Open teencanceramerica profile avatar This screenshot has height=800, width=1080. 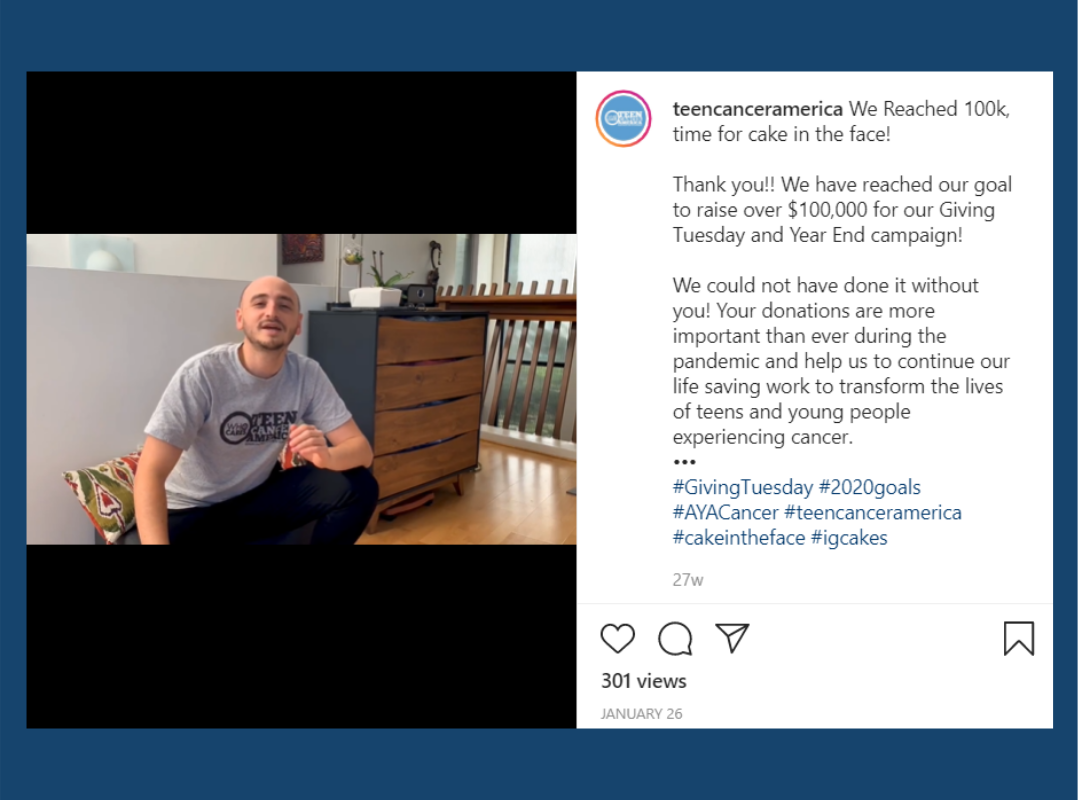[623, 119]
